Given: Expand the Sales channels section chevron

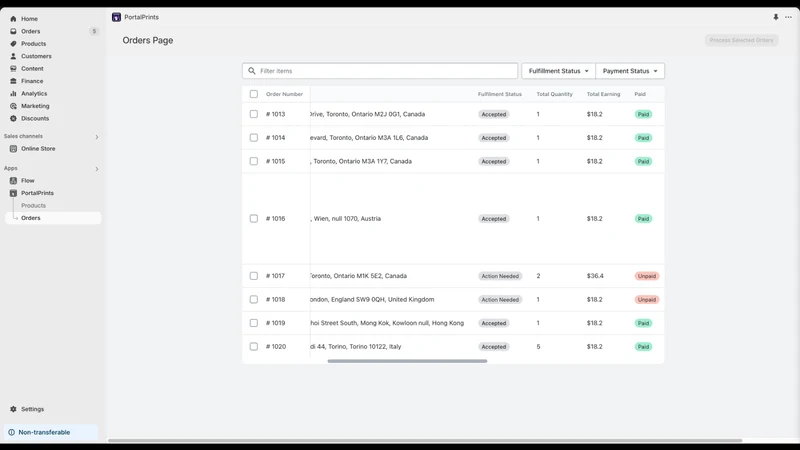Looking at the screenshot, I should click(x=96, y=137).
